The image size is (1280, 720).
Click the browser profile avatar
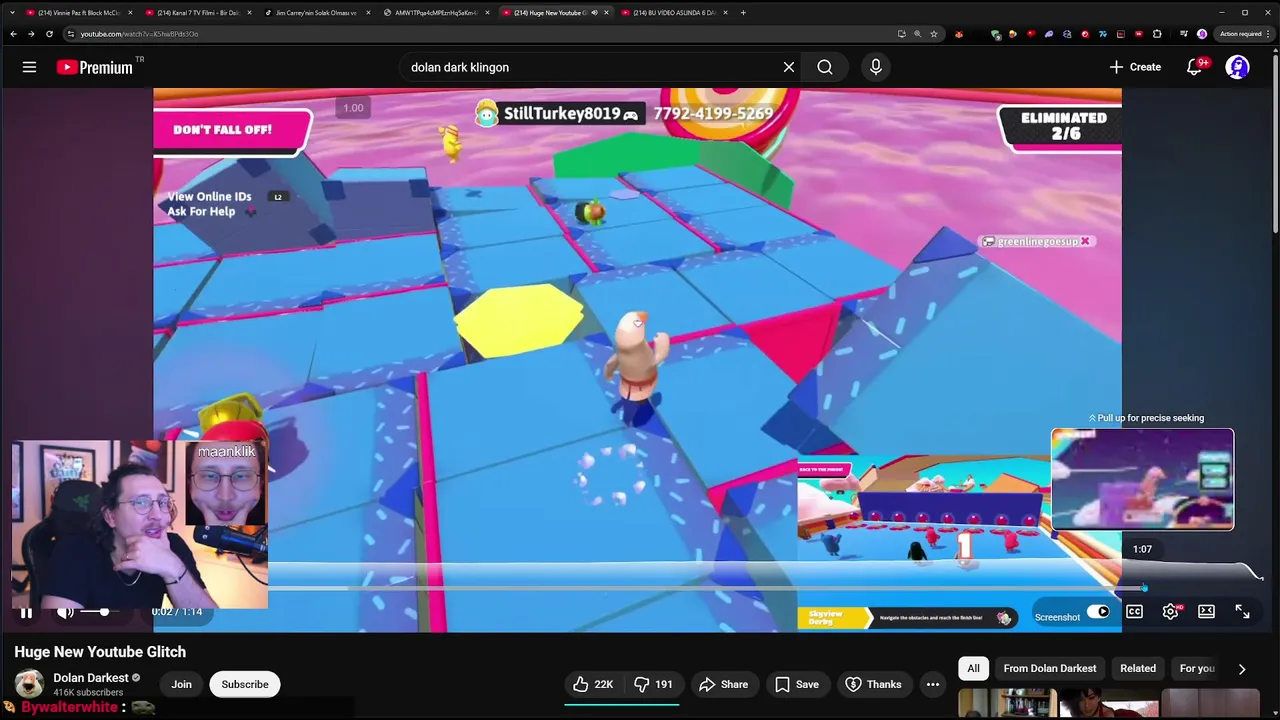point(1202,34)
